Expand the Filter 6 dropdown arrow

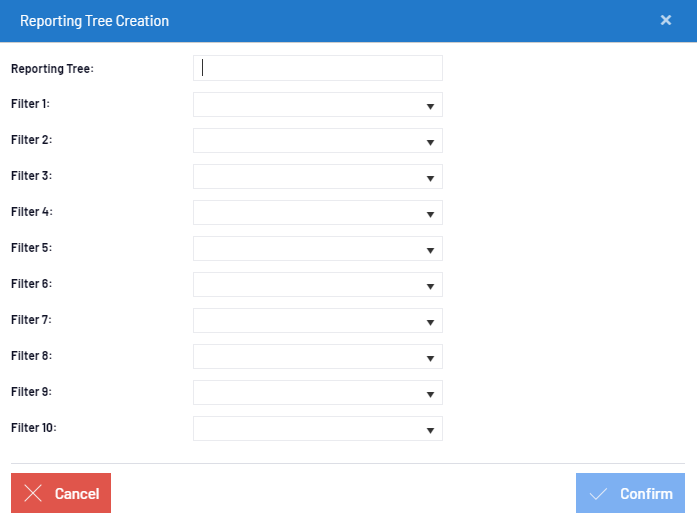430,286
